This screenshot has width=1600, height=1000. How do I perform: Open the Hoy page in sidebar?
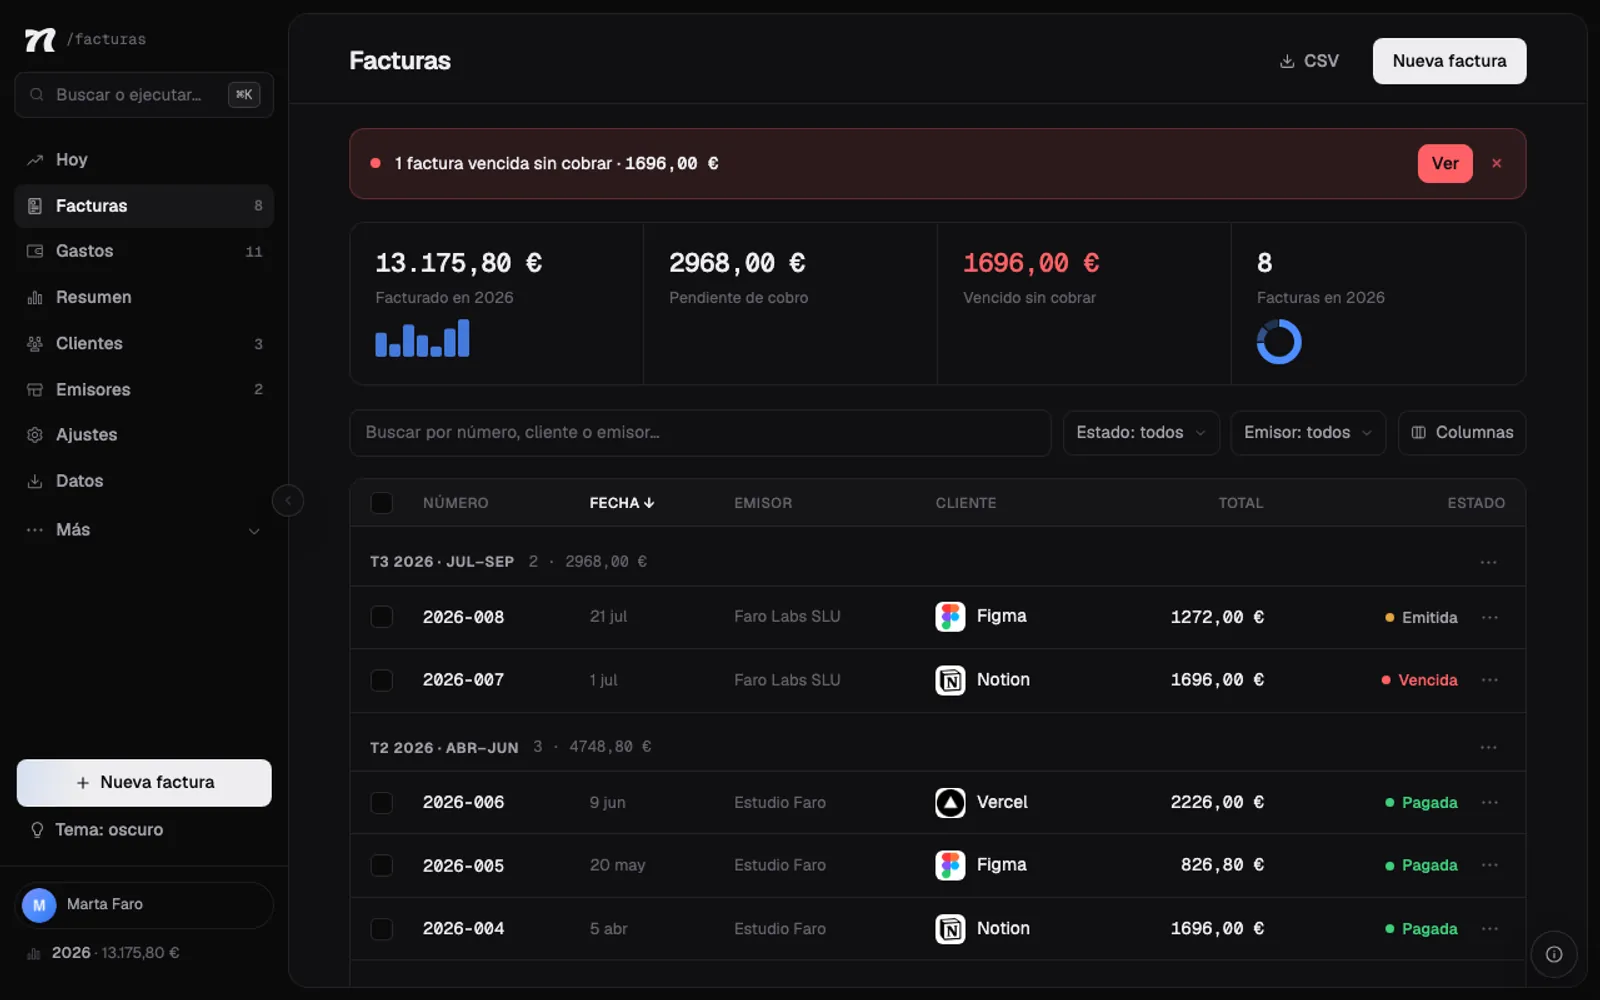(x=144, y=160)
